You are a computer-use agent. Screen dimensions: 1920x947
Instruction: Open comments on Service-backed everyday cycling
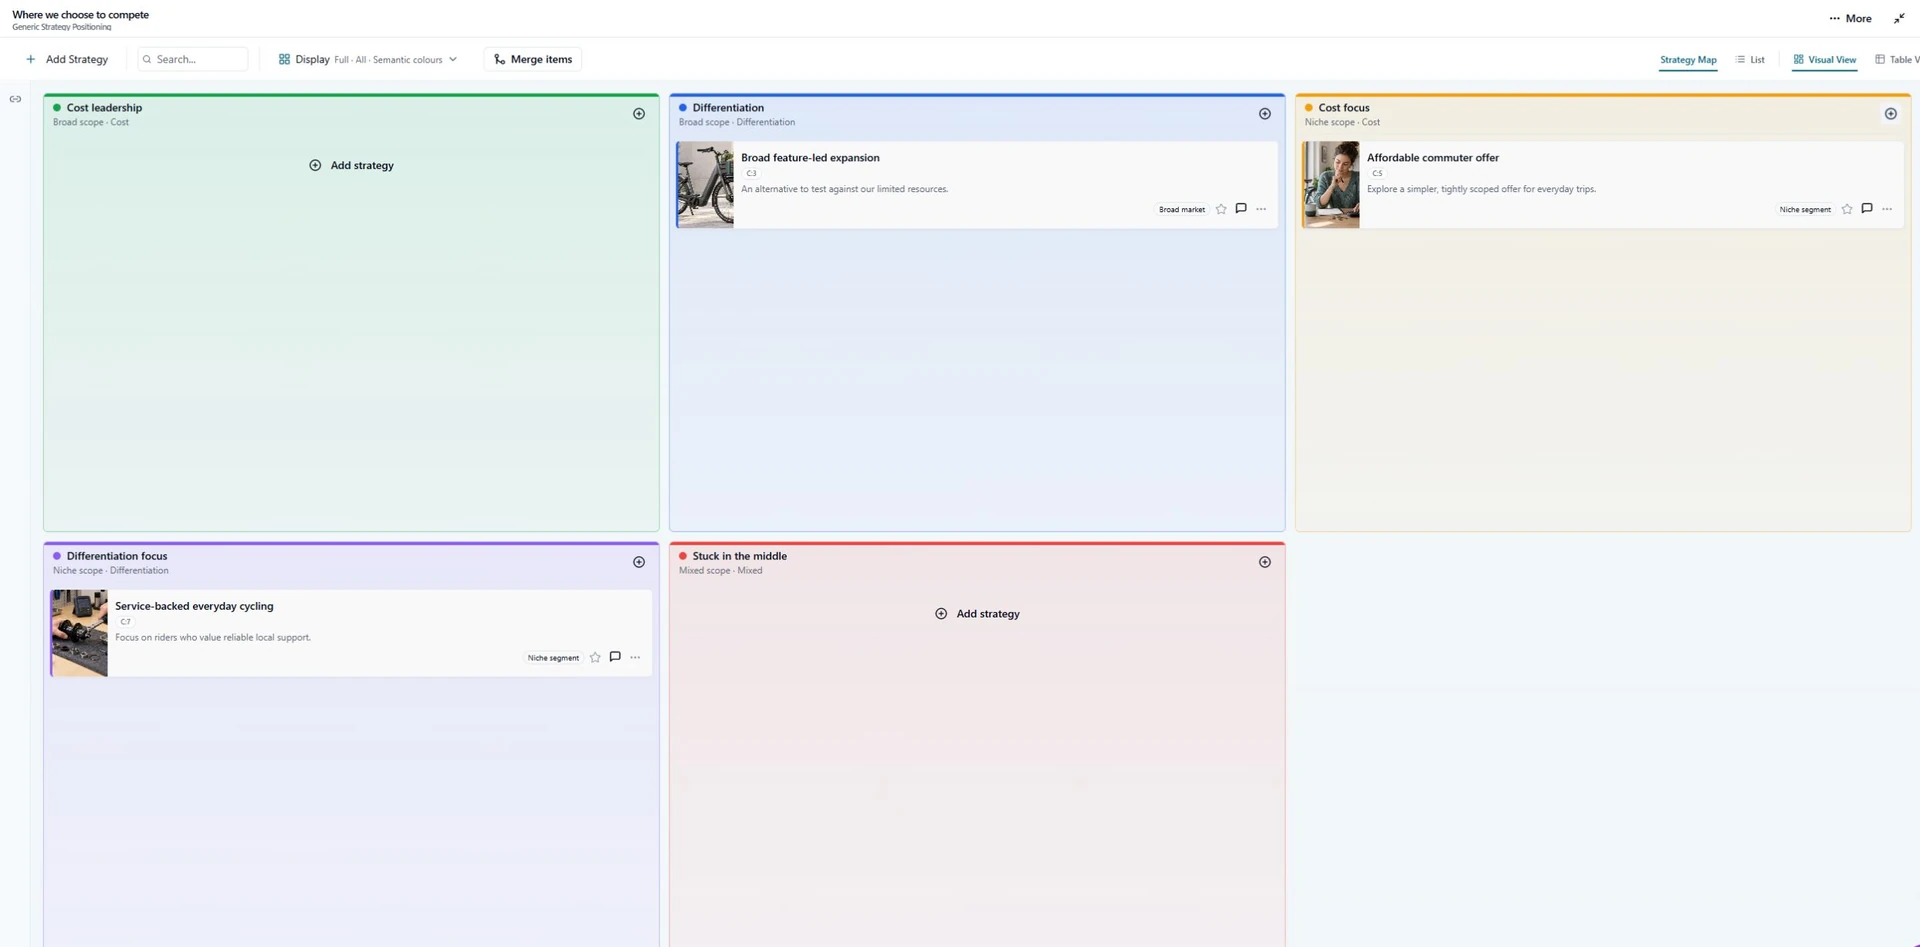[x=615, y=657]
